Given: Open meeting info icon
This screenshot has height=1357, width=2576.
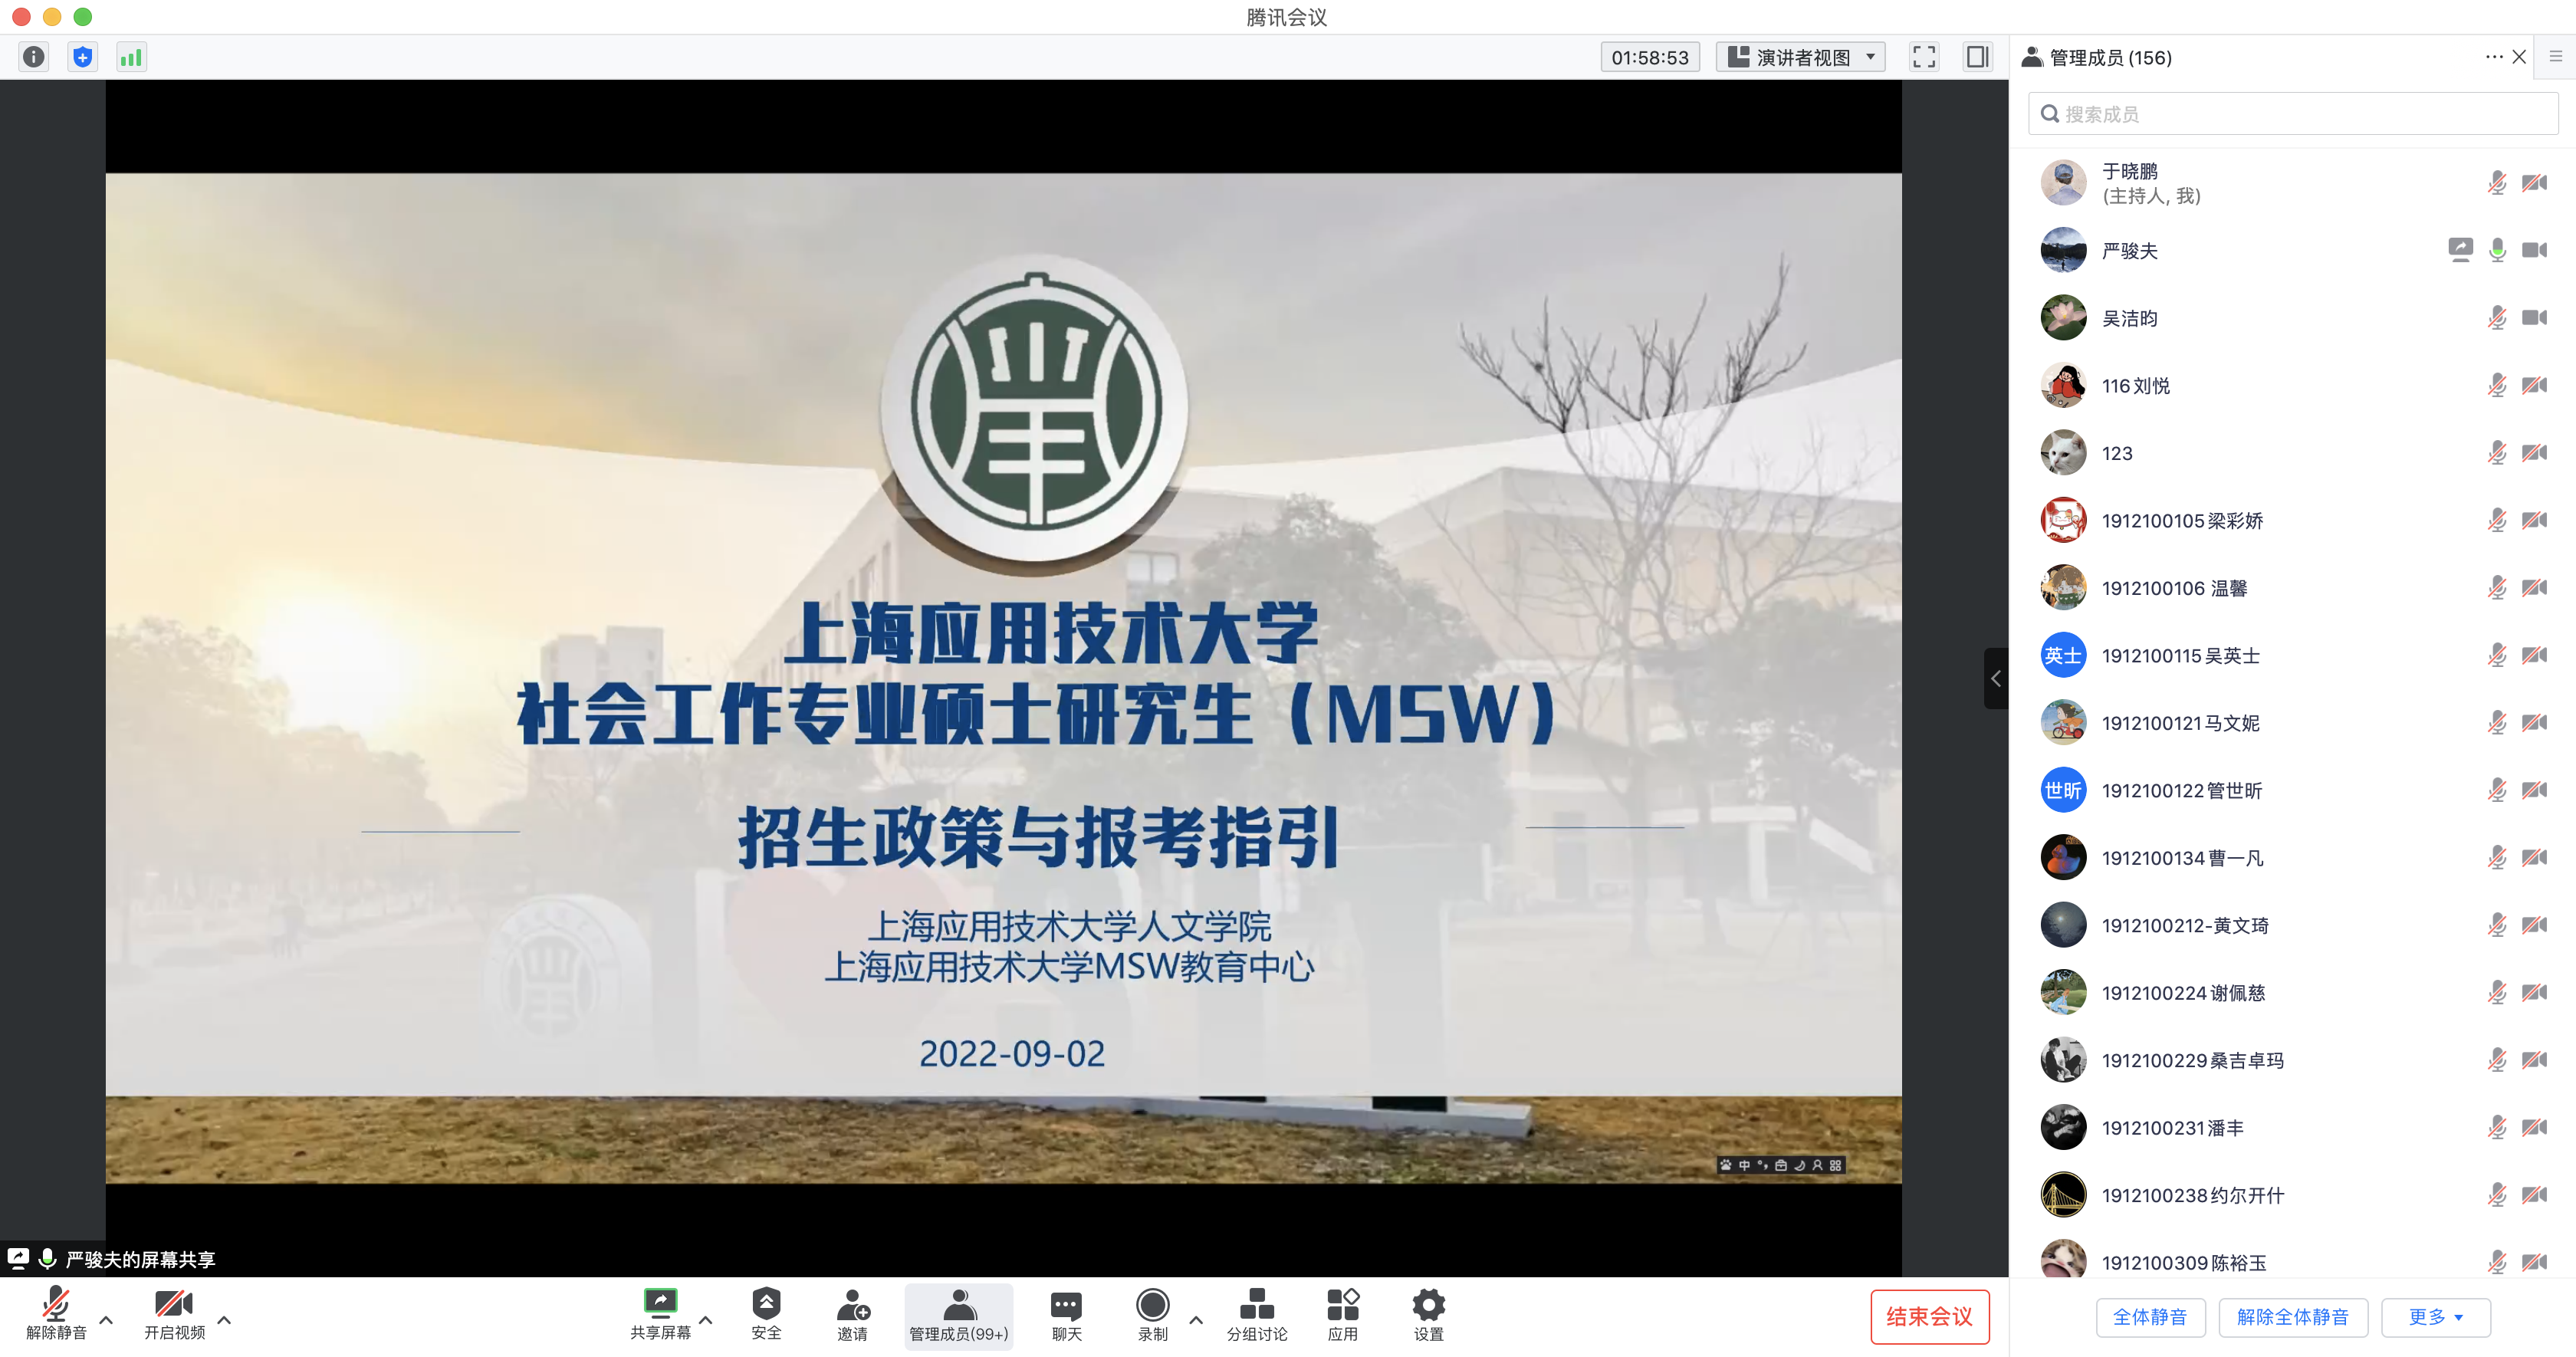Looking at the screenshot, I should [33, 57].
